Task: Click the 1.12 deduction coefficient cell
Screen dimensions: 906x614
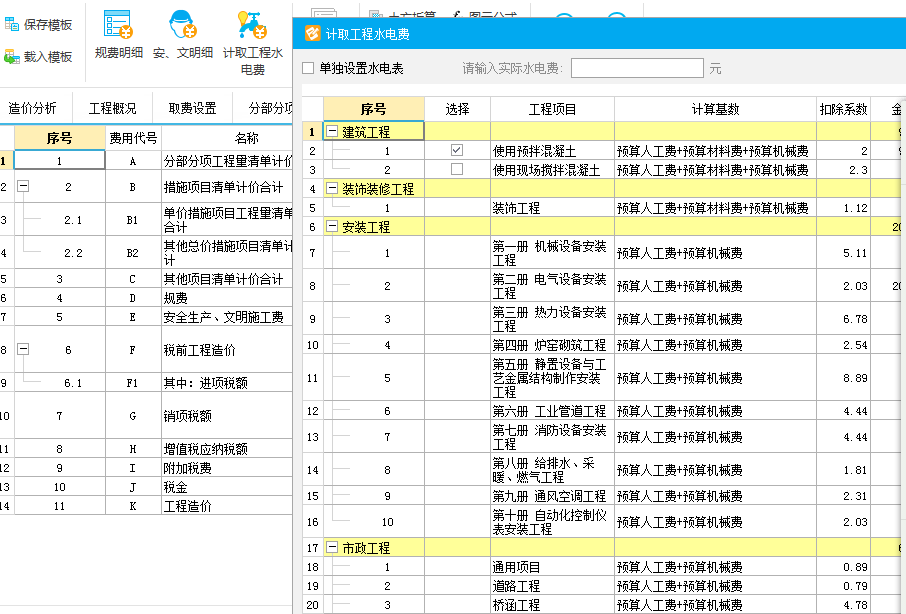Action: [x=843, y=208]
